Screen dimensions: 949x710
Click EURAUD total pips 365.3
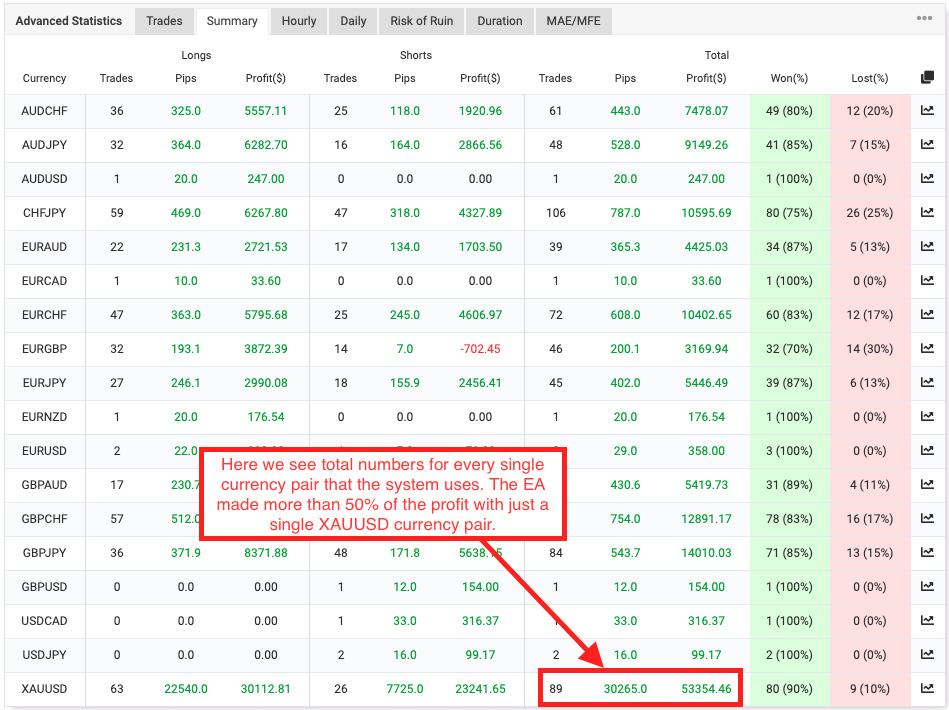point(625,246)
